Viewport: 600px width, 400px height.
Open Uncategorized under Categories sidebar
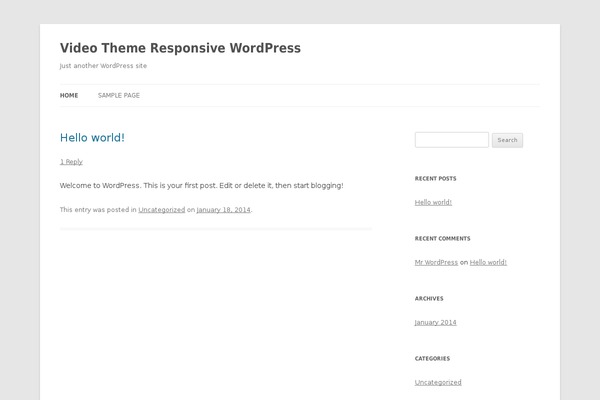coord(438,382)
